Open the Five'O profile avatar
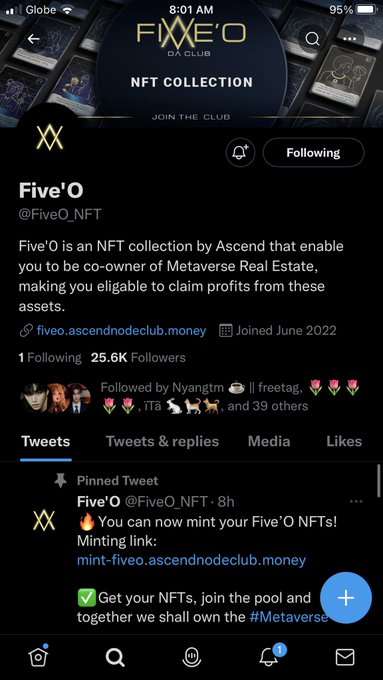Image resolution: width=383 pixels, height=680 pixels. [x=49, y=137]
